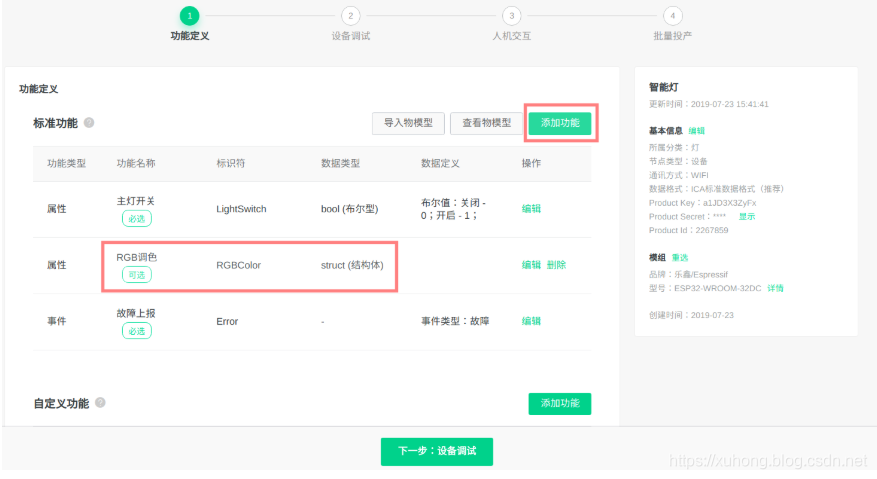Viewport: 877px width, 479px height.
Task: Click the 必选 tag under 主灯开关
Action: [x=136, y=219]
